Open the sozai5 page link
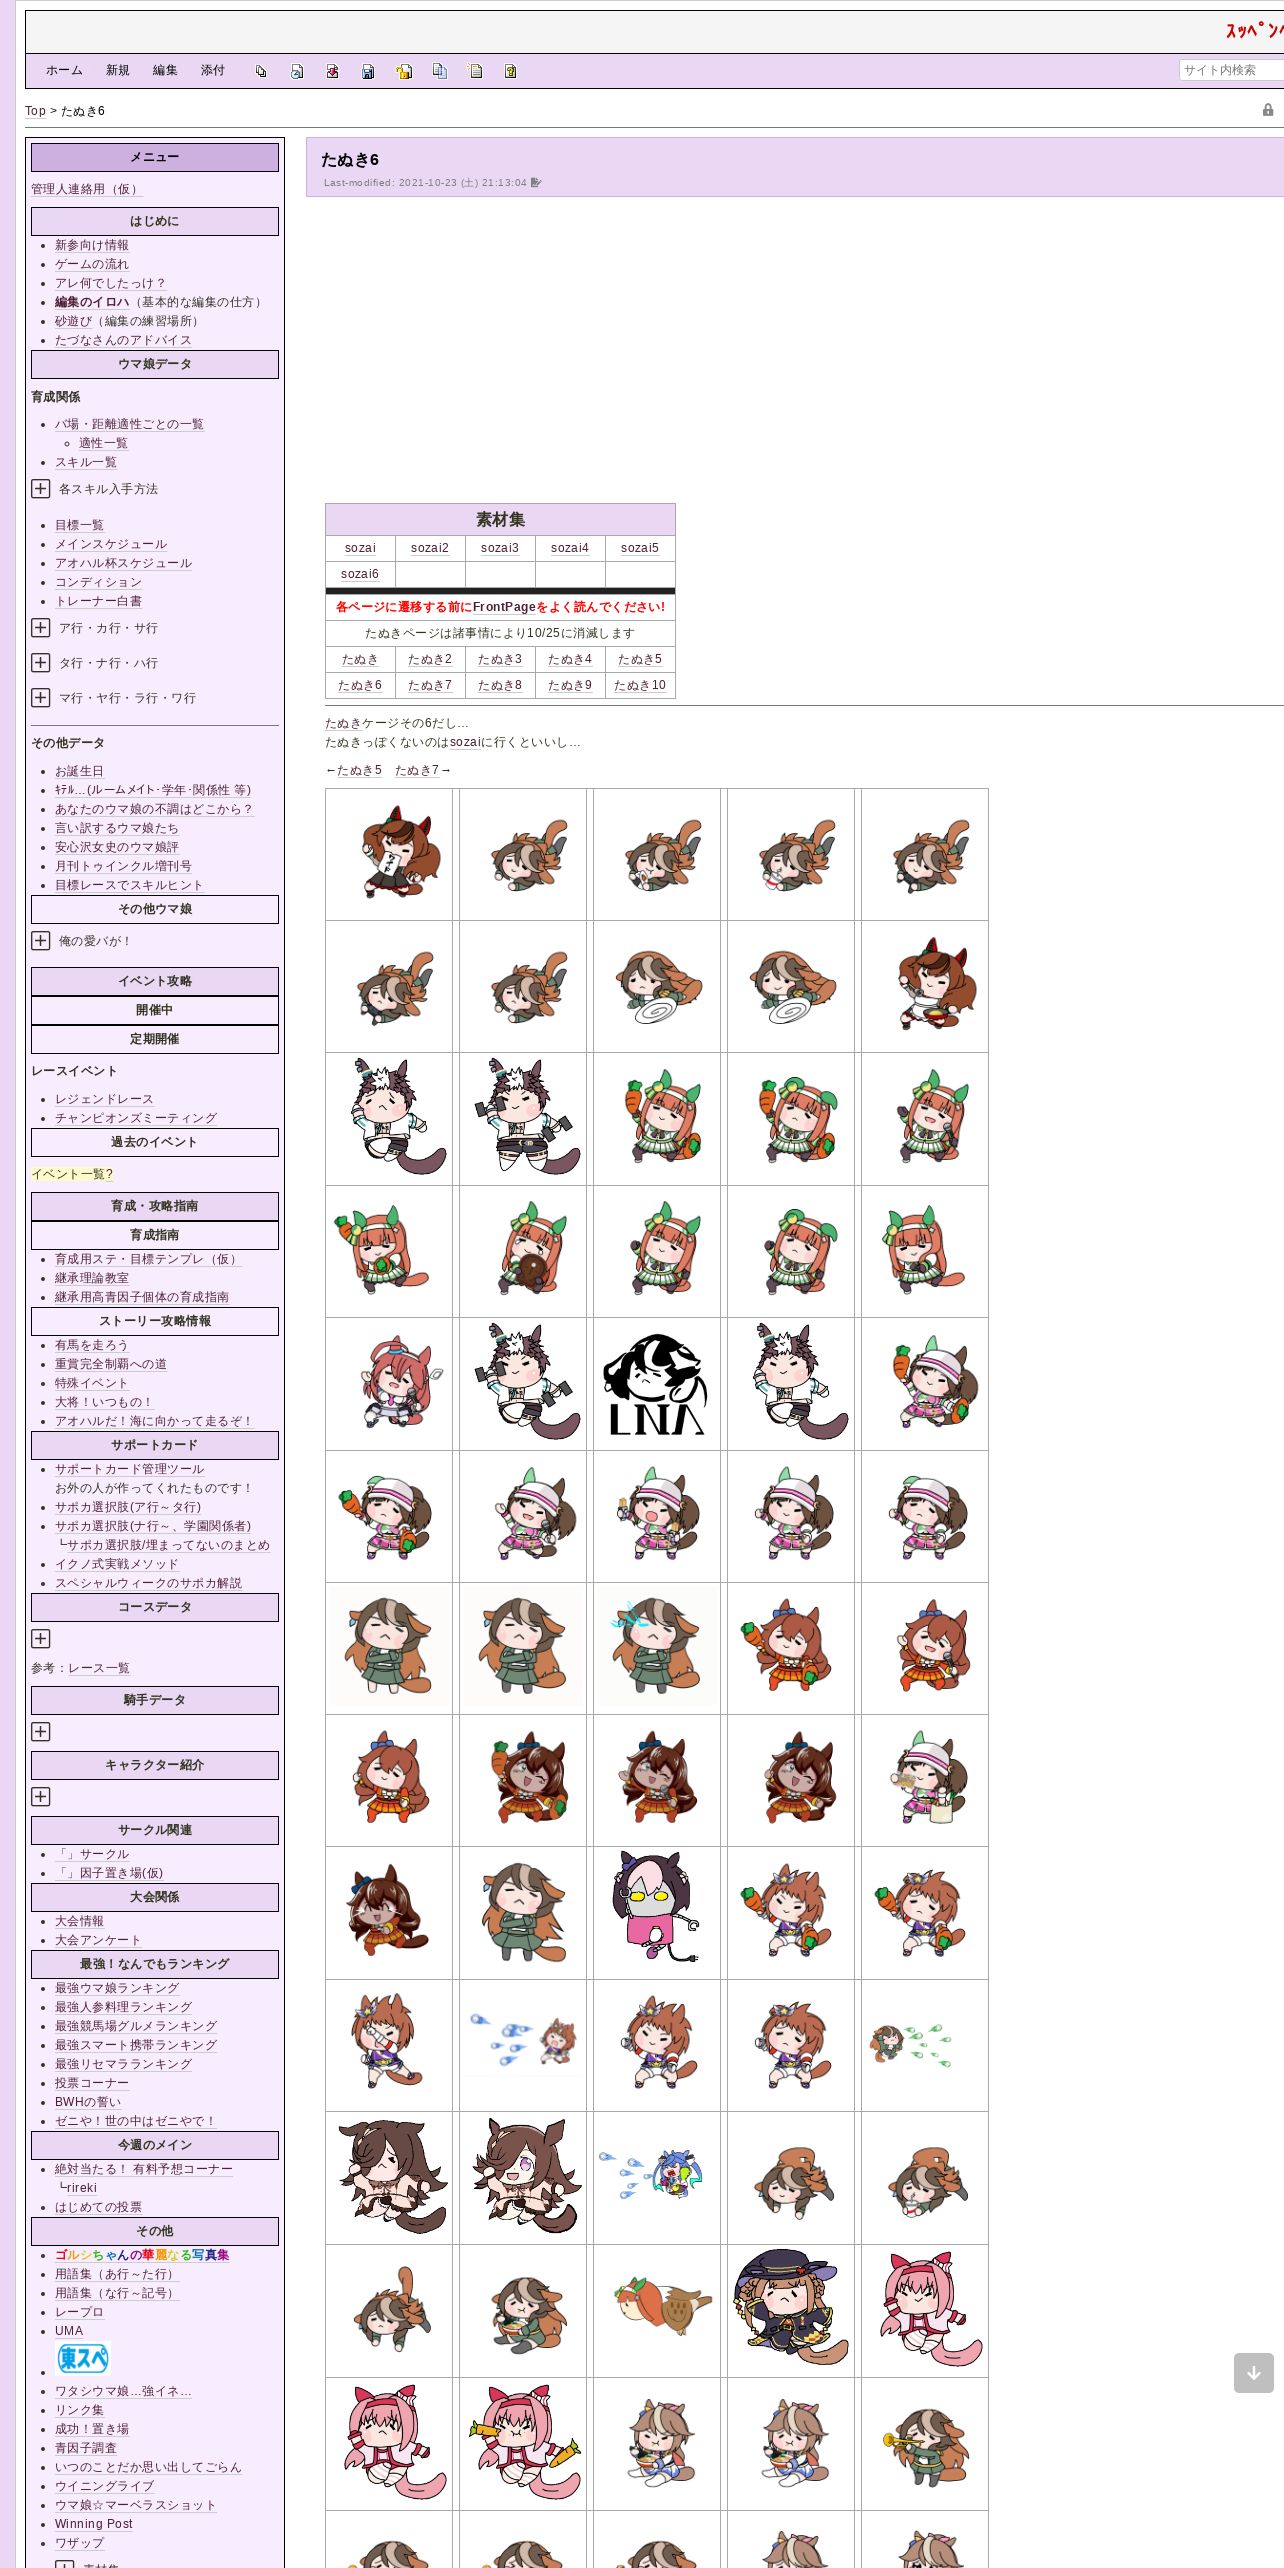 pyautogui.click(x=640, y=548)
